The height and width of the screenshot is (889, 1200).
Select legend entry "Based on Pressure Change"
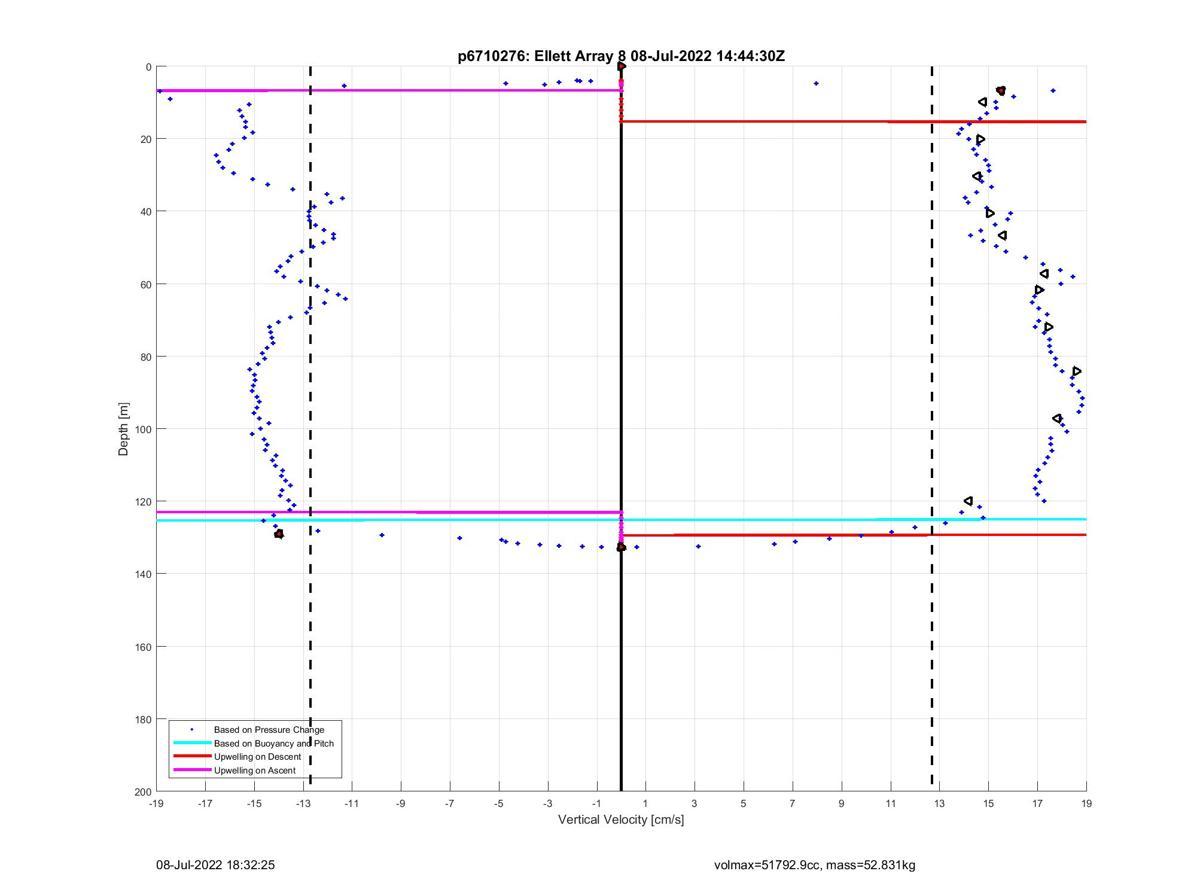pyautogui.click(x=269, y=730)
